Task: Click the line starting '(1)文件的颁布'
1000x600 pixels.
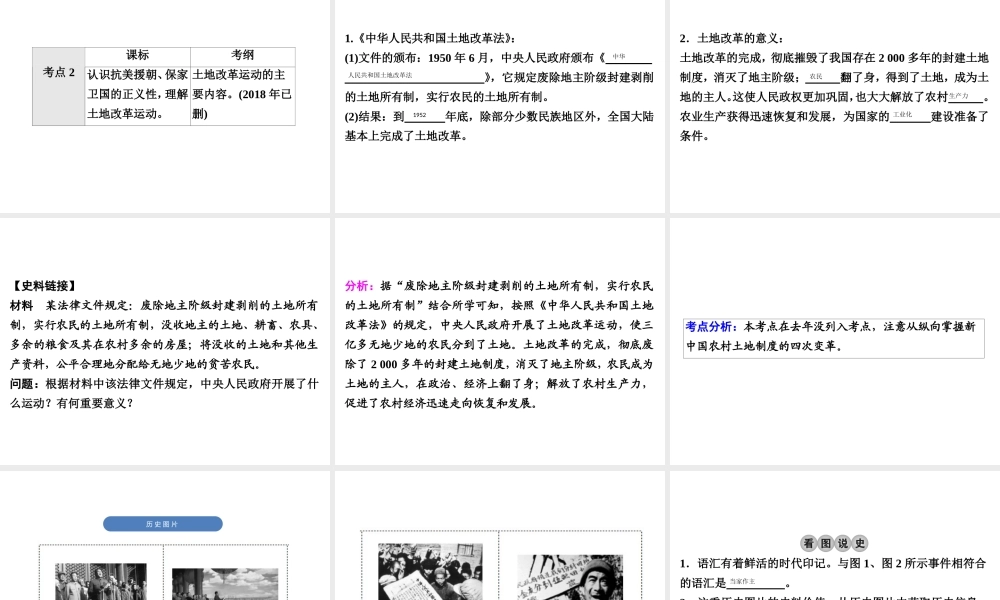Action: click(499, 58)
